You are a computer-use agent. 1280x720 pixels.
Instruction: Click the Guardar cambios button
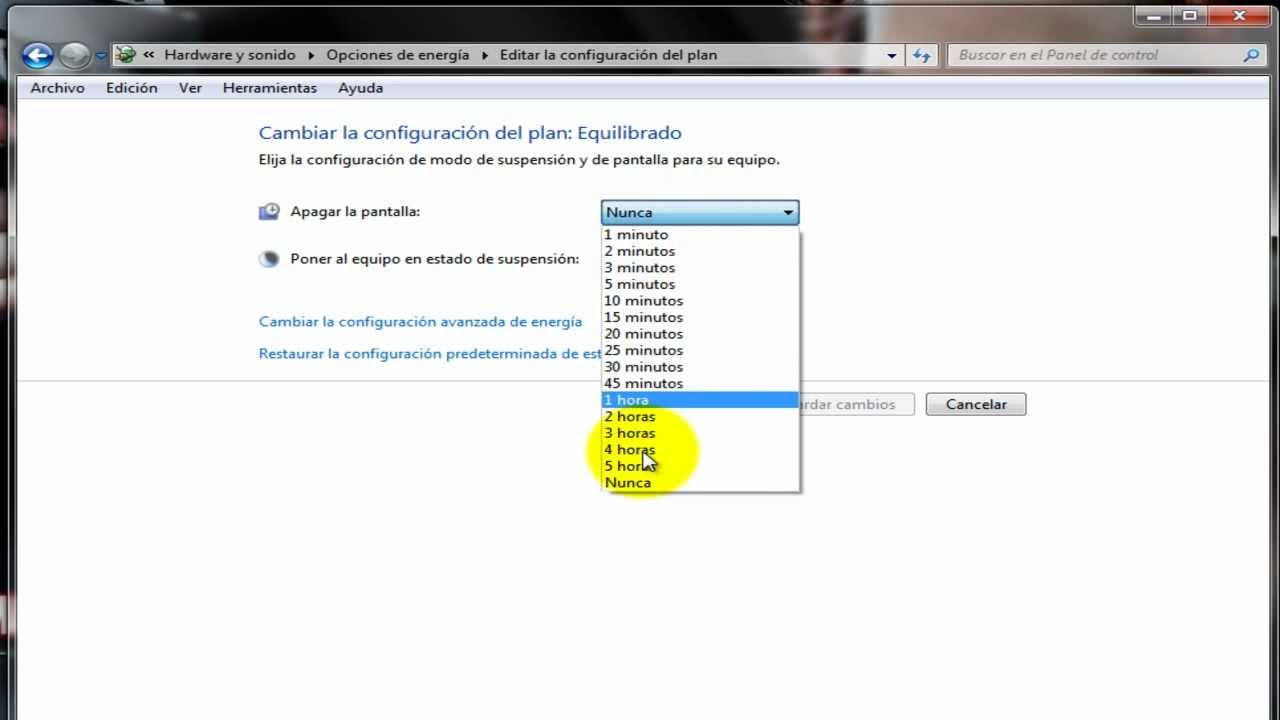click(x=857, y=404)
